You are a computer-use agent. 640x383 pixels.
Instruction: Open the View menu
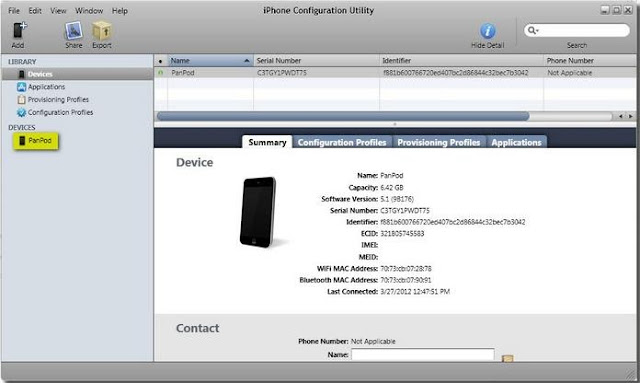click(58, 11)
